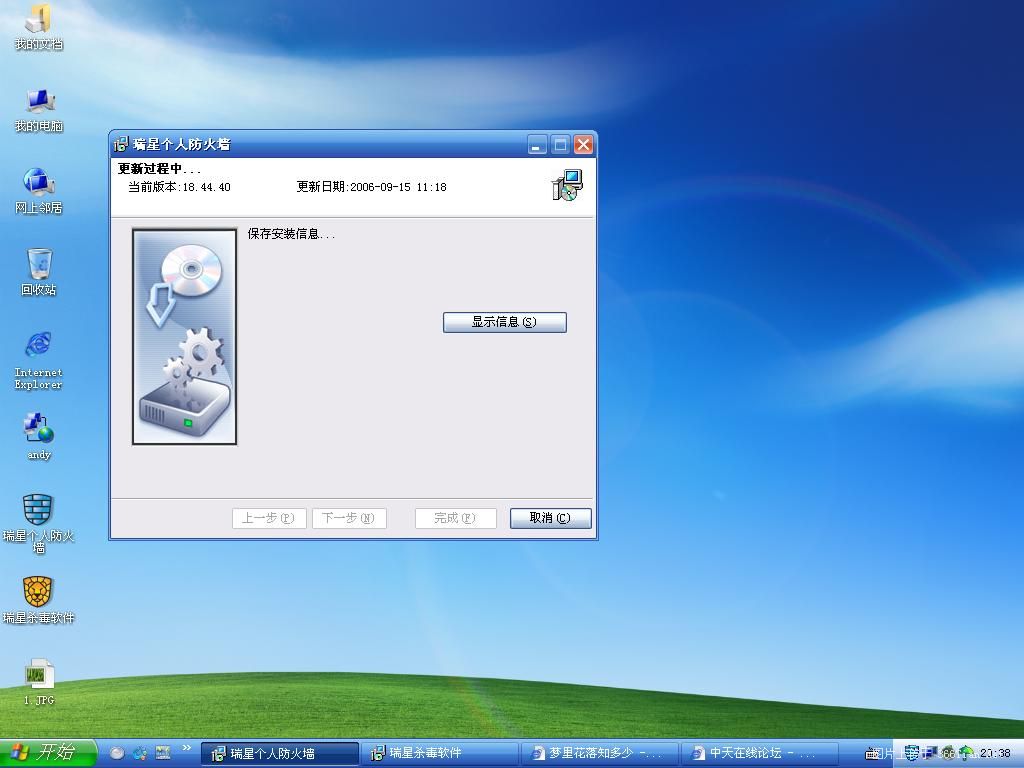Click the disabled 上一步(P) button
The width and height of the screenshot is (1024, 768).
(x=269, y=519)
